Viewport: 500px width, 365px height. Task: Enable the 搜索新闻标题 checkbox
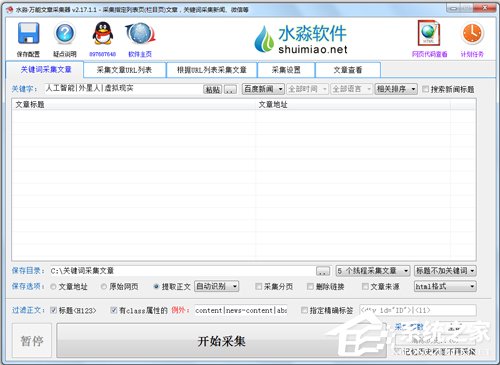425,89
